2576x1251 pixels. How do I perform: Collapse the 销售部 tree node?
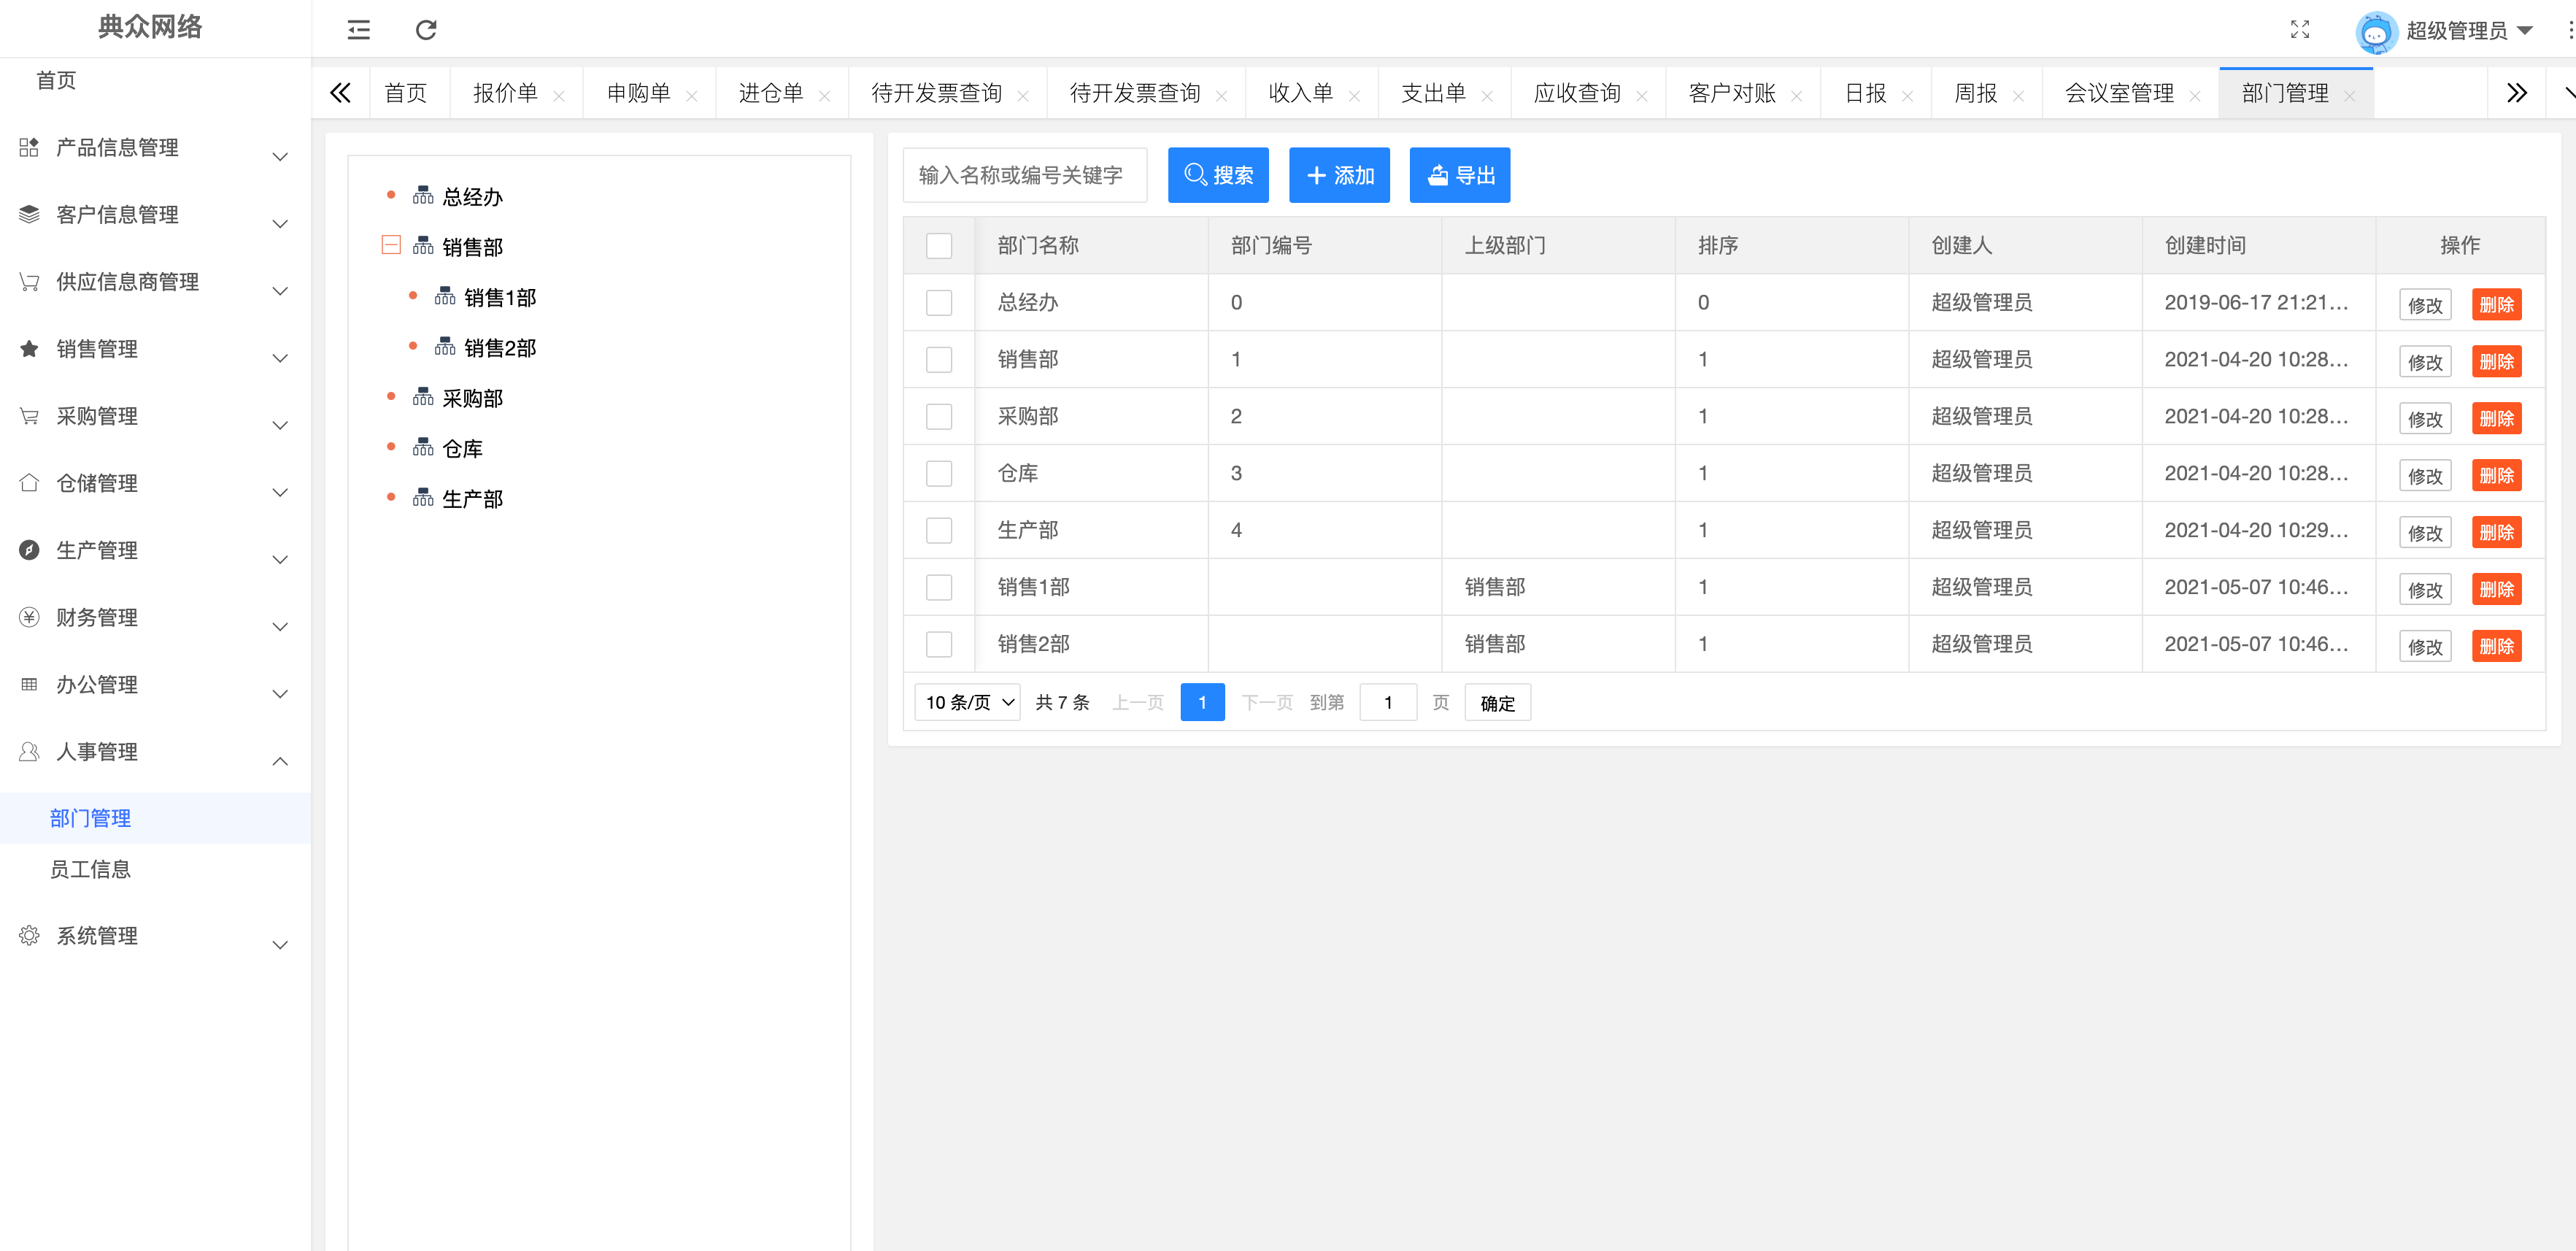[391, 245]
